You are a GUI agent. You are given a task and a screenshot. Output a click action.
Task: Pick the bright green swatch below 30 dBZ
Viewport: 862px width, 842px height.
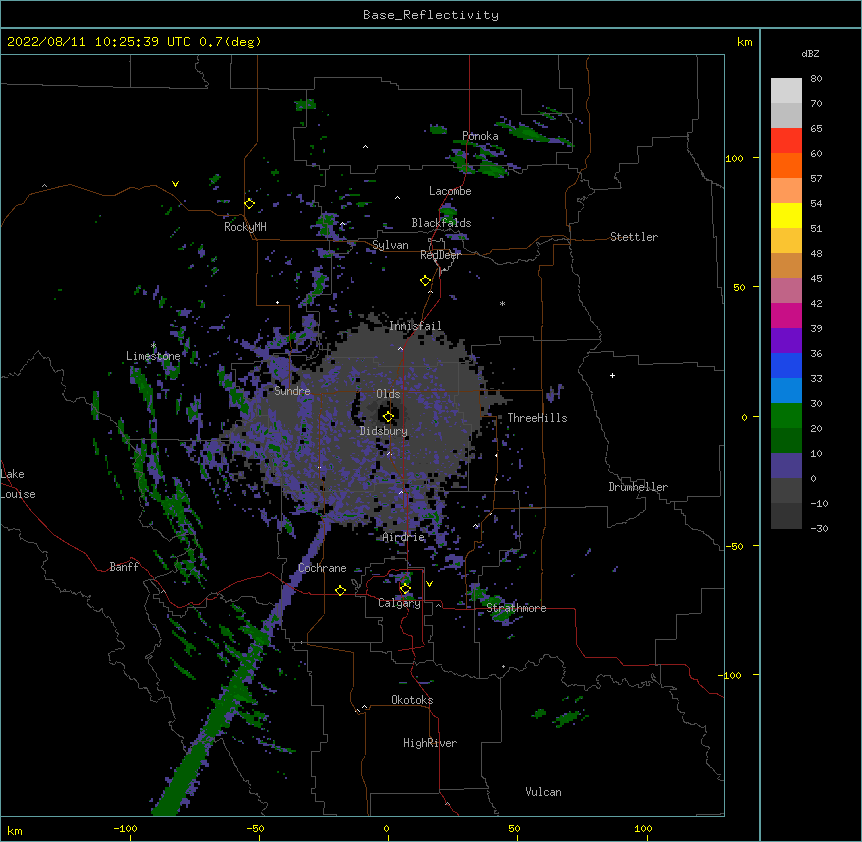click(786, 416)
